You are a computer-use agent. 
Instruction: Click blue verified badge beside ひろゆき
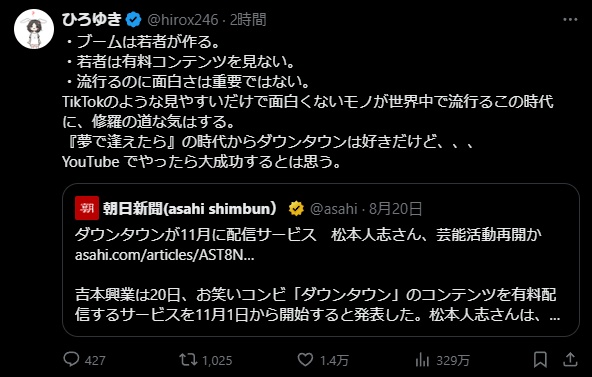pyautogui.click(x=133, y=20)
